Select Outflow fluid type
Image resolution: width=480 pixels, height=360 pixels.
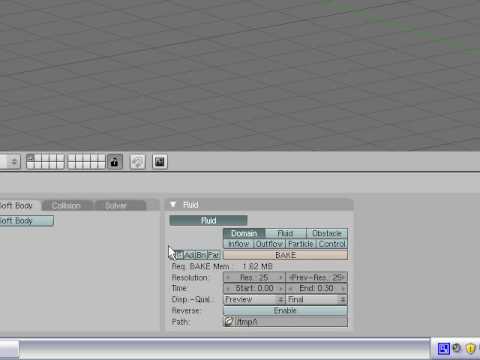coord(269,244)
